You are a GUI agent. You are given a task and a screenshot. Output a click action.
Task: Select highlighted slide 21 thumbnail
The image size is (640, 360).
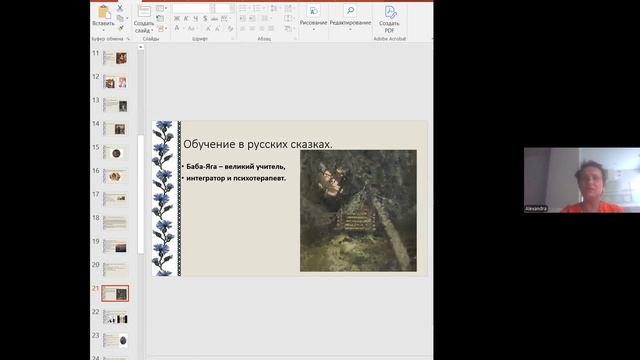tap(115, 293)
